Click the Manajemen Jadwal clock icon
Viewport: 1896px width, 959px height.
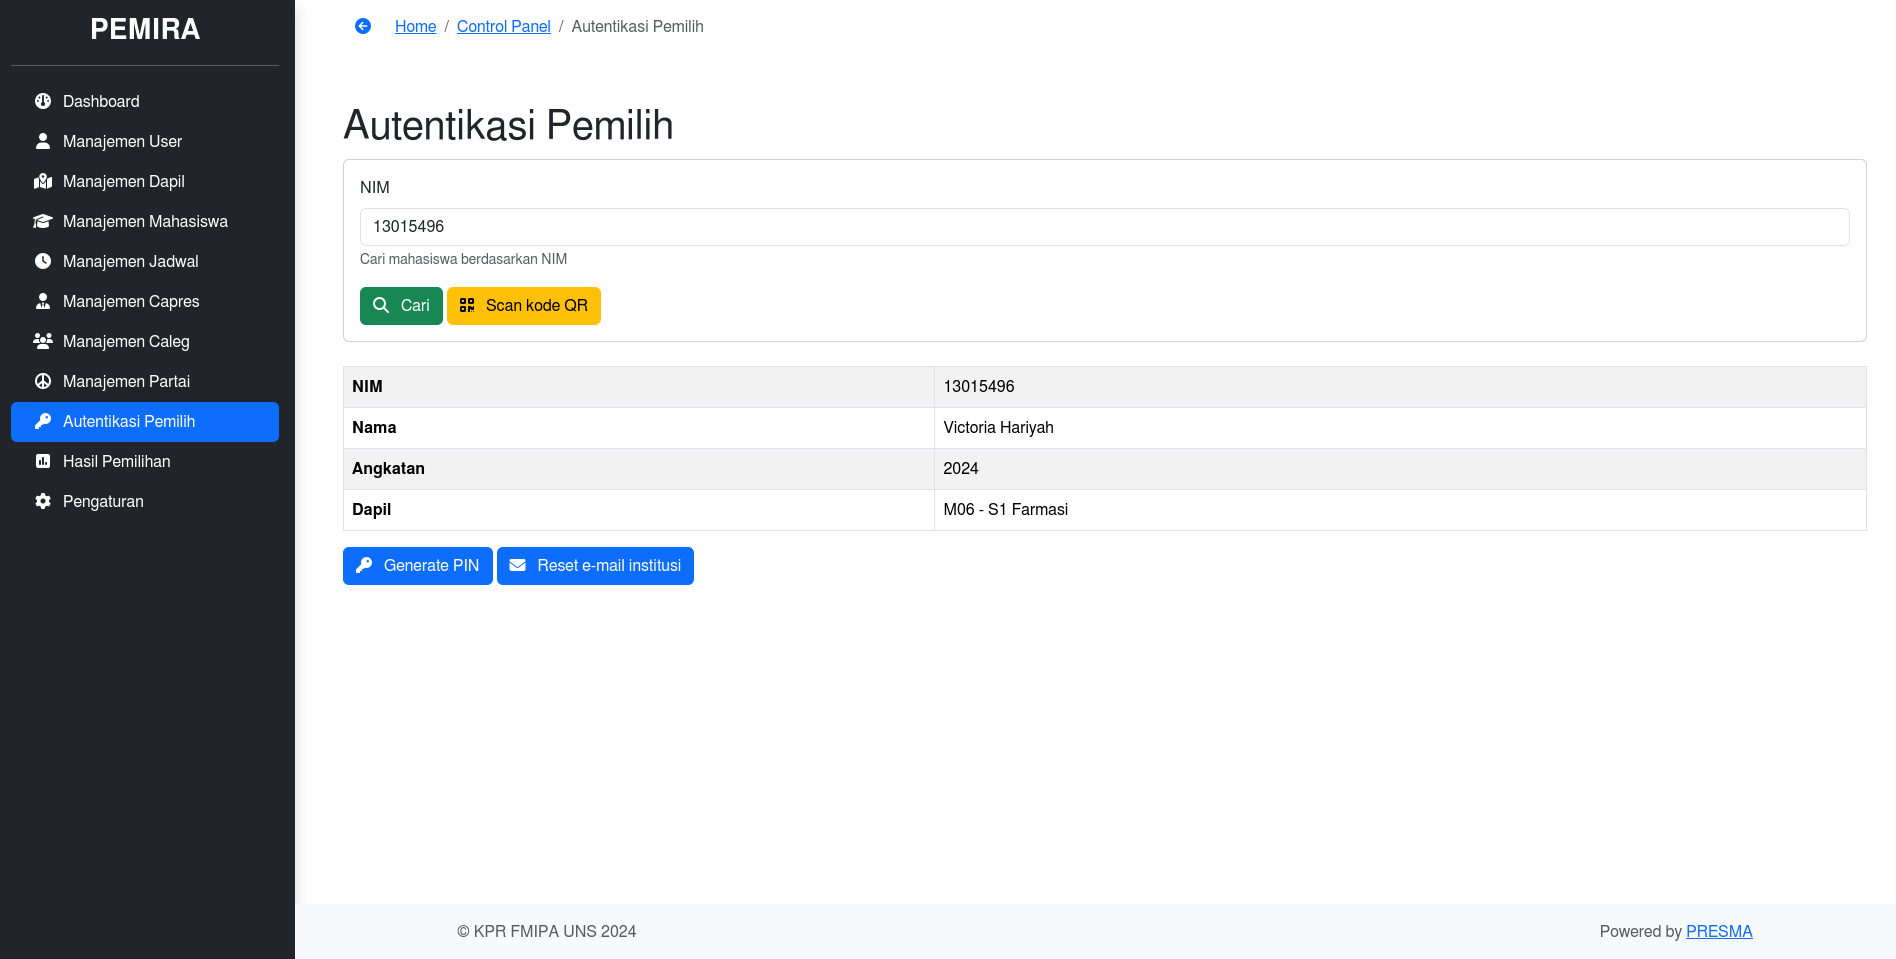(43, 261)
